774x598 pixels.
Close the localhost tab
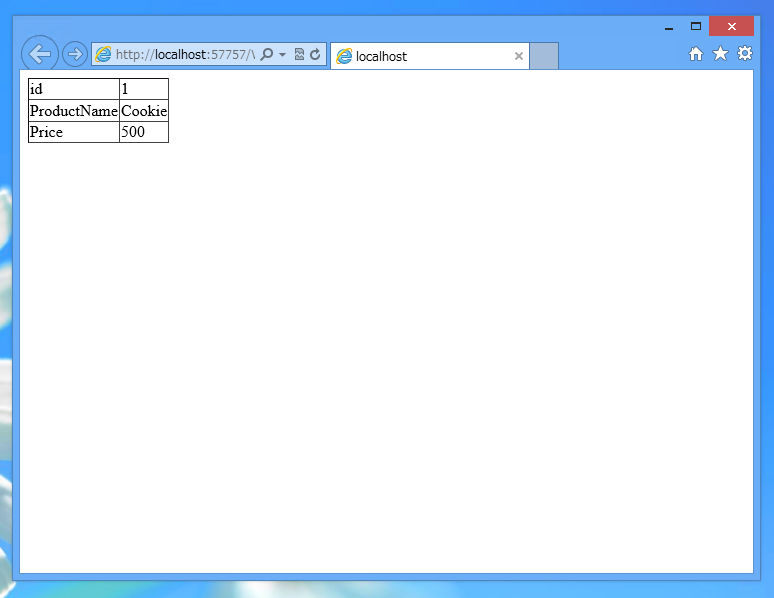coord(519,56)
